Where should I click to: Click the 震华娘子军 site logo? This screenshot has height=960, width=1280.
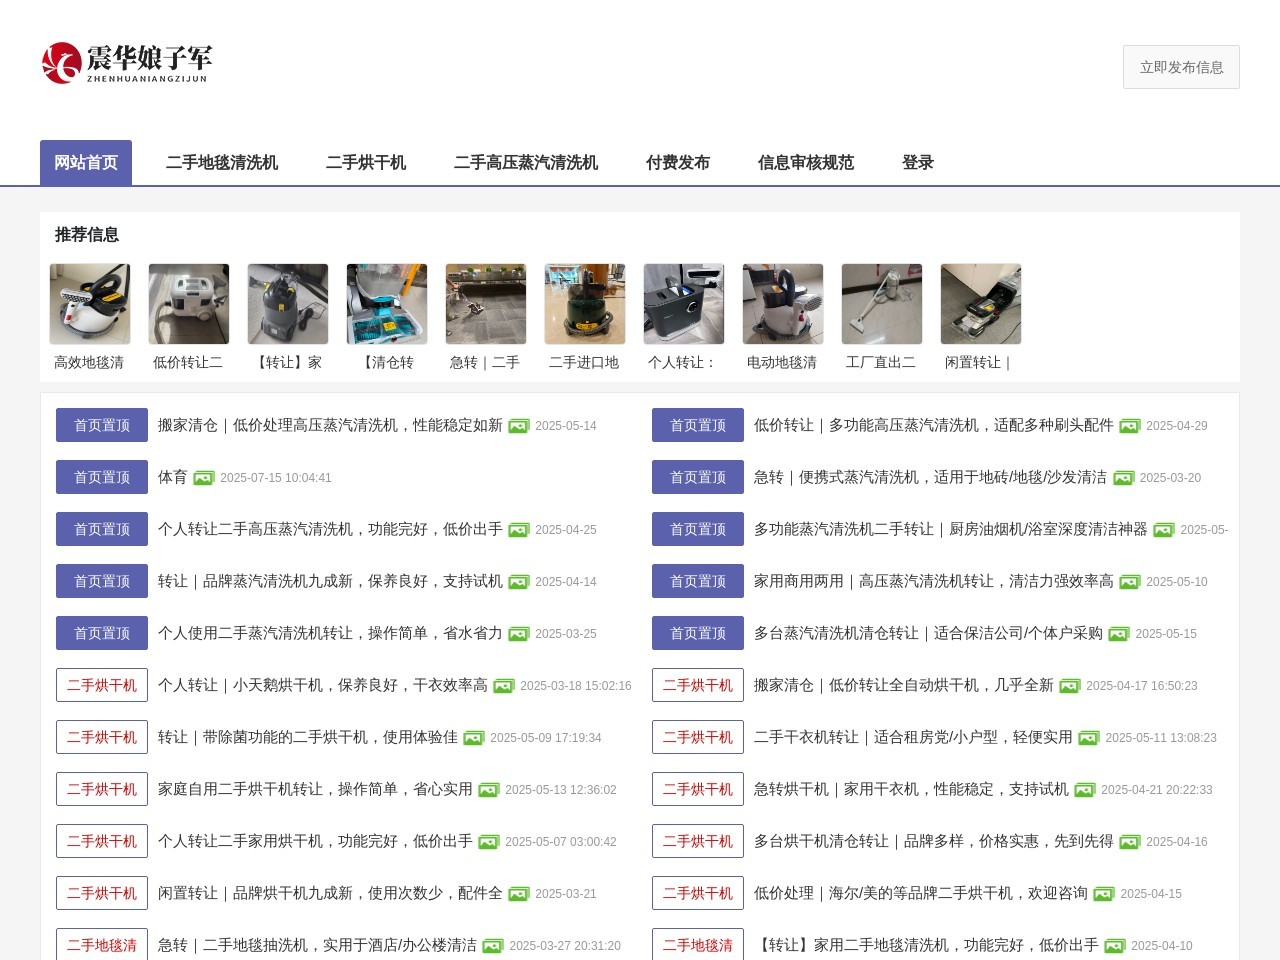[127, 64]
